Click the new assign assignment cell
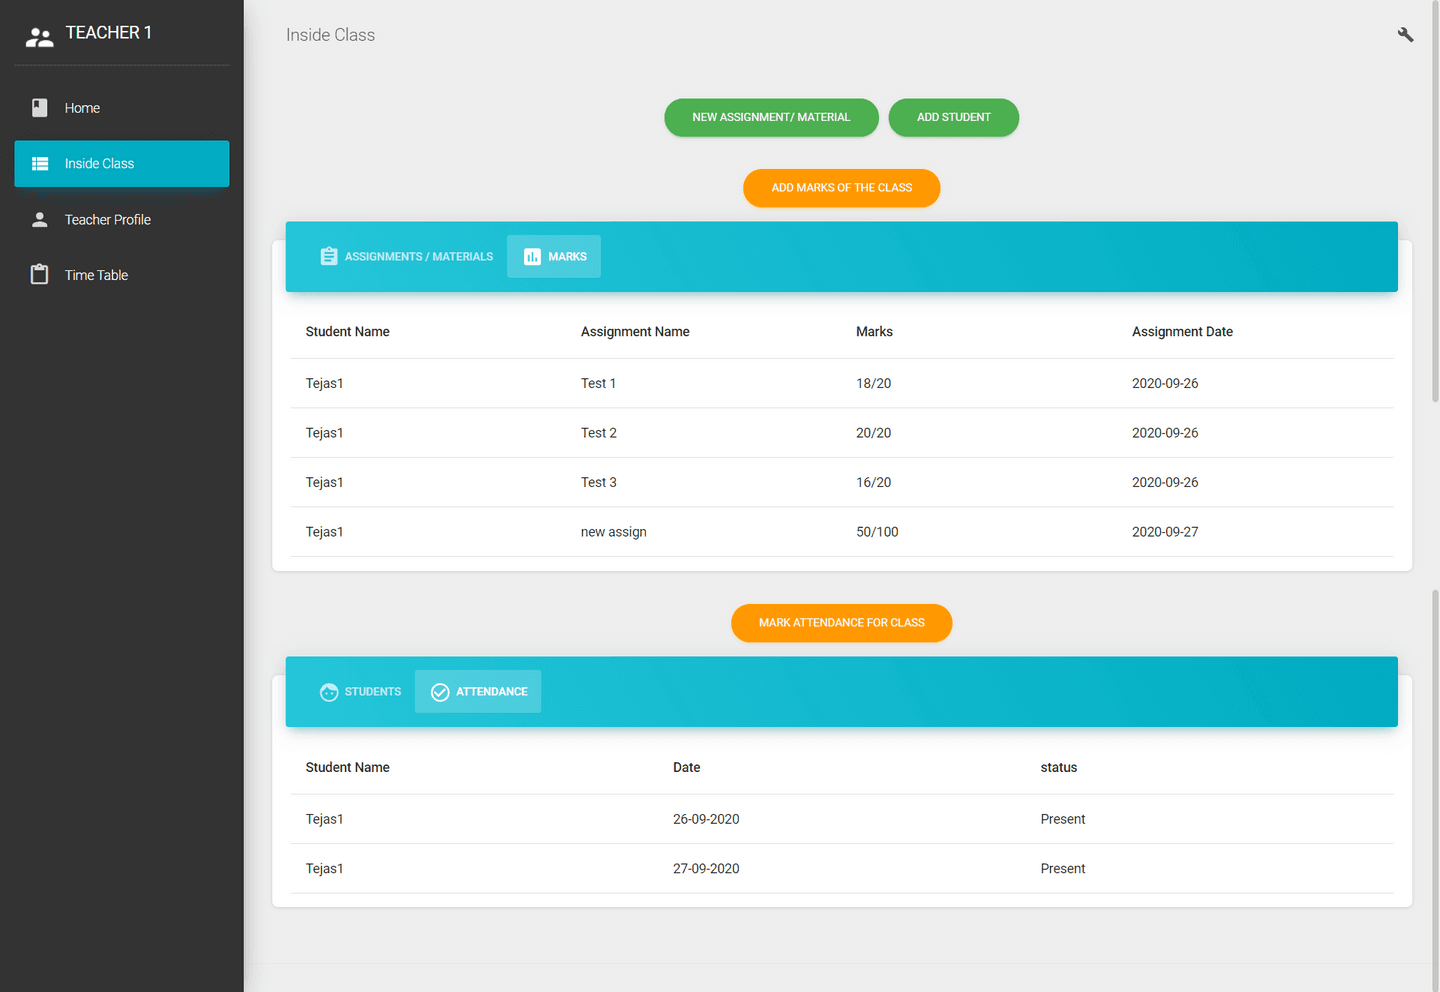The width and height of the screenshot is (1440, 992). (x=614, y=532)
